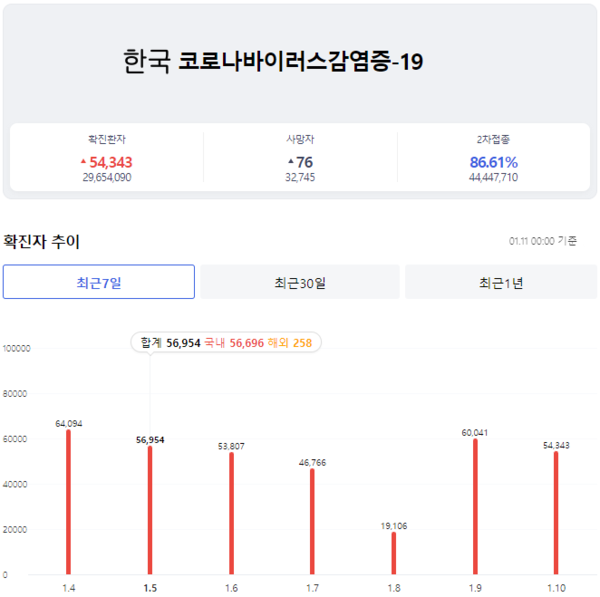The image size is (600, 597).
Task: Select the 최근7일 tab
Action: tap(99, 282)
